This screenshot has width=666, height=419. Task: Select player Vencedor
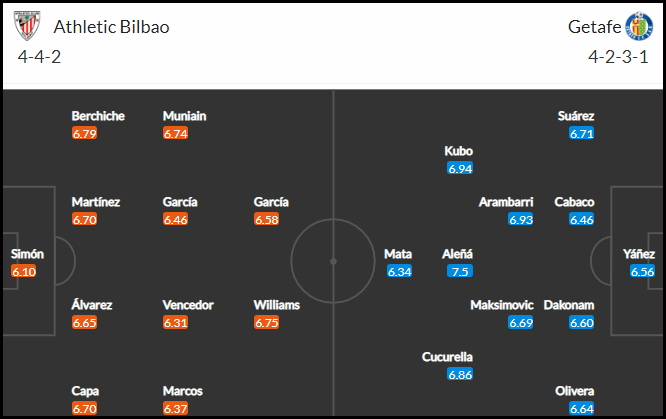coord(188,305)
